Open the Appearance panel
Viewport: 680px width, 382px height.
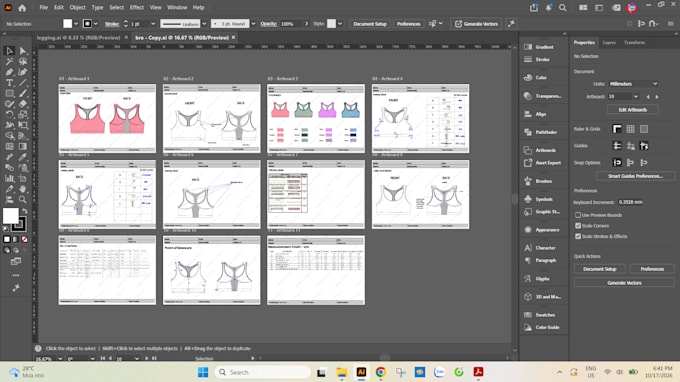pyautogui.click(x=542, y=230)
